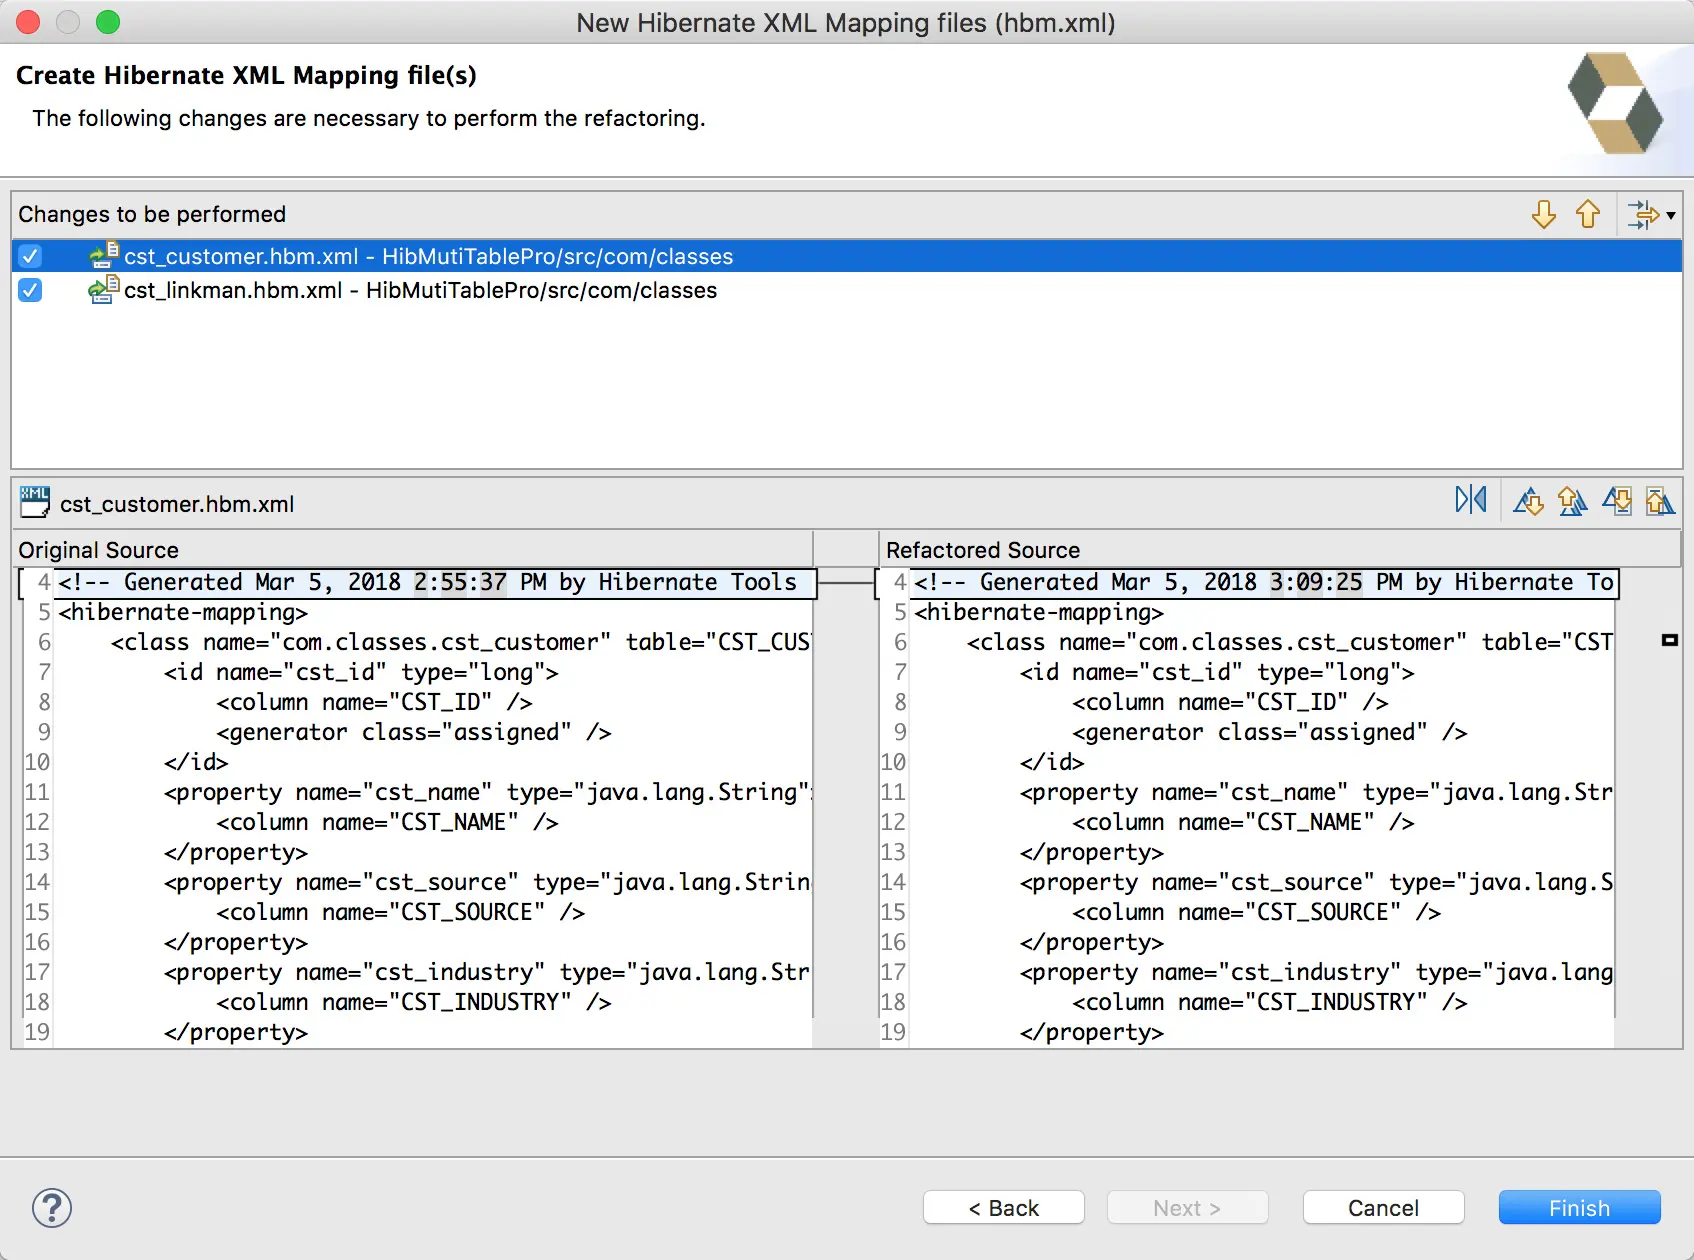Viewport: 1694px width, 1260px height.
Task: Go back with the Back button
Action: [1004, 1207]
